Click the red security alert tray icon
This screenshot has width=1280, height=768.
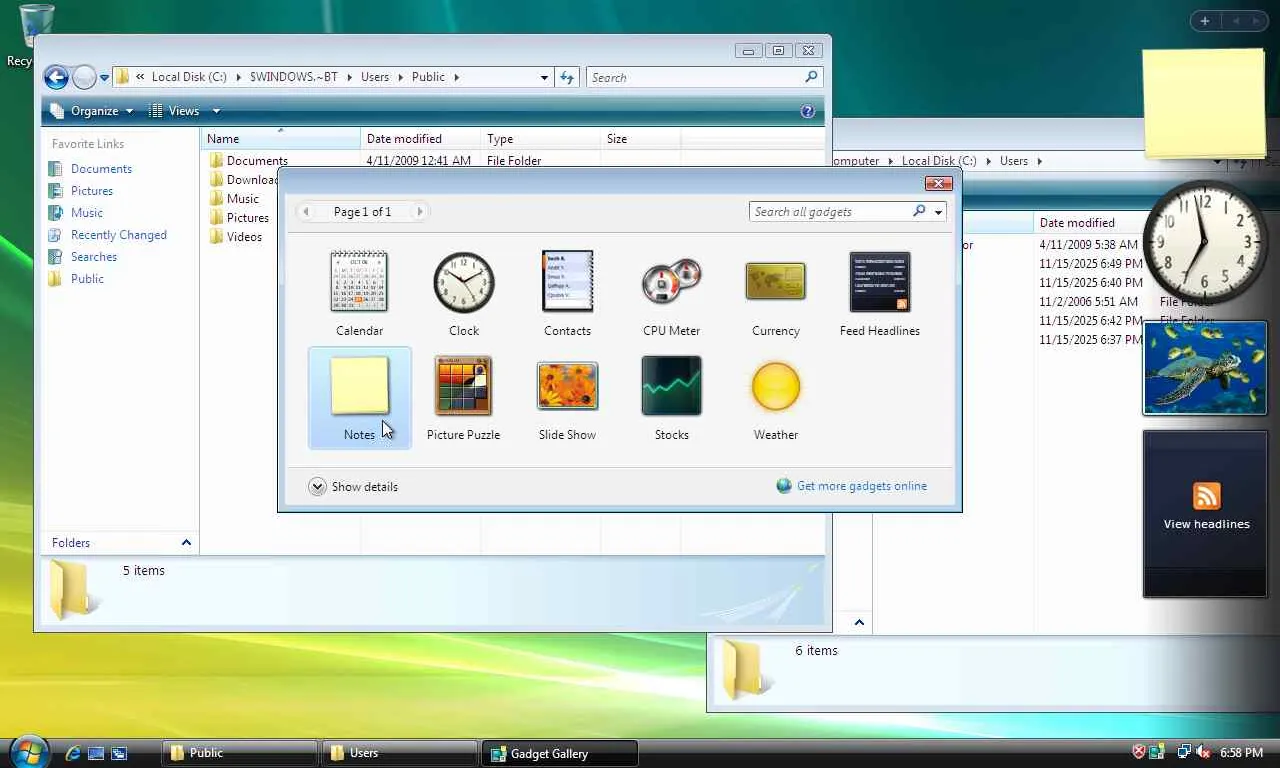(x=1139, y=752)
